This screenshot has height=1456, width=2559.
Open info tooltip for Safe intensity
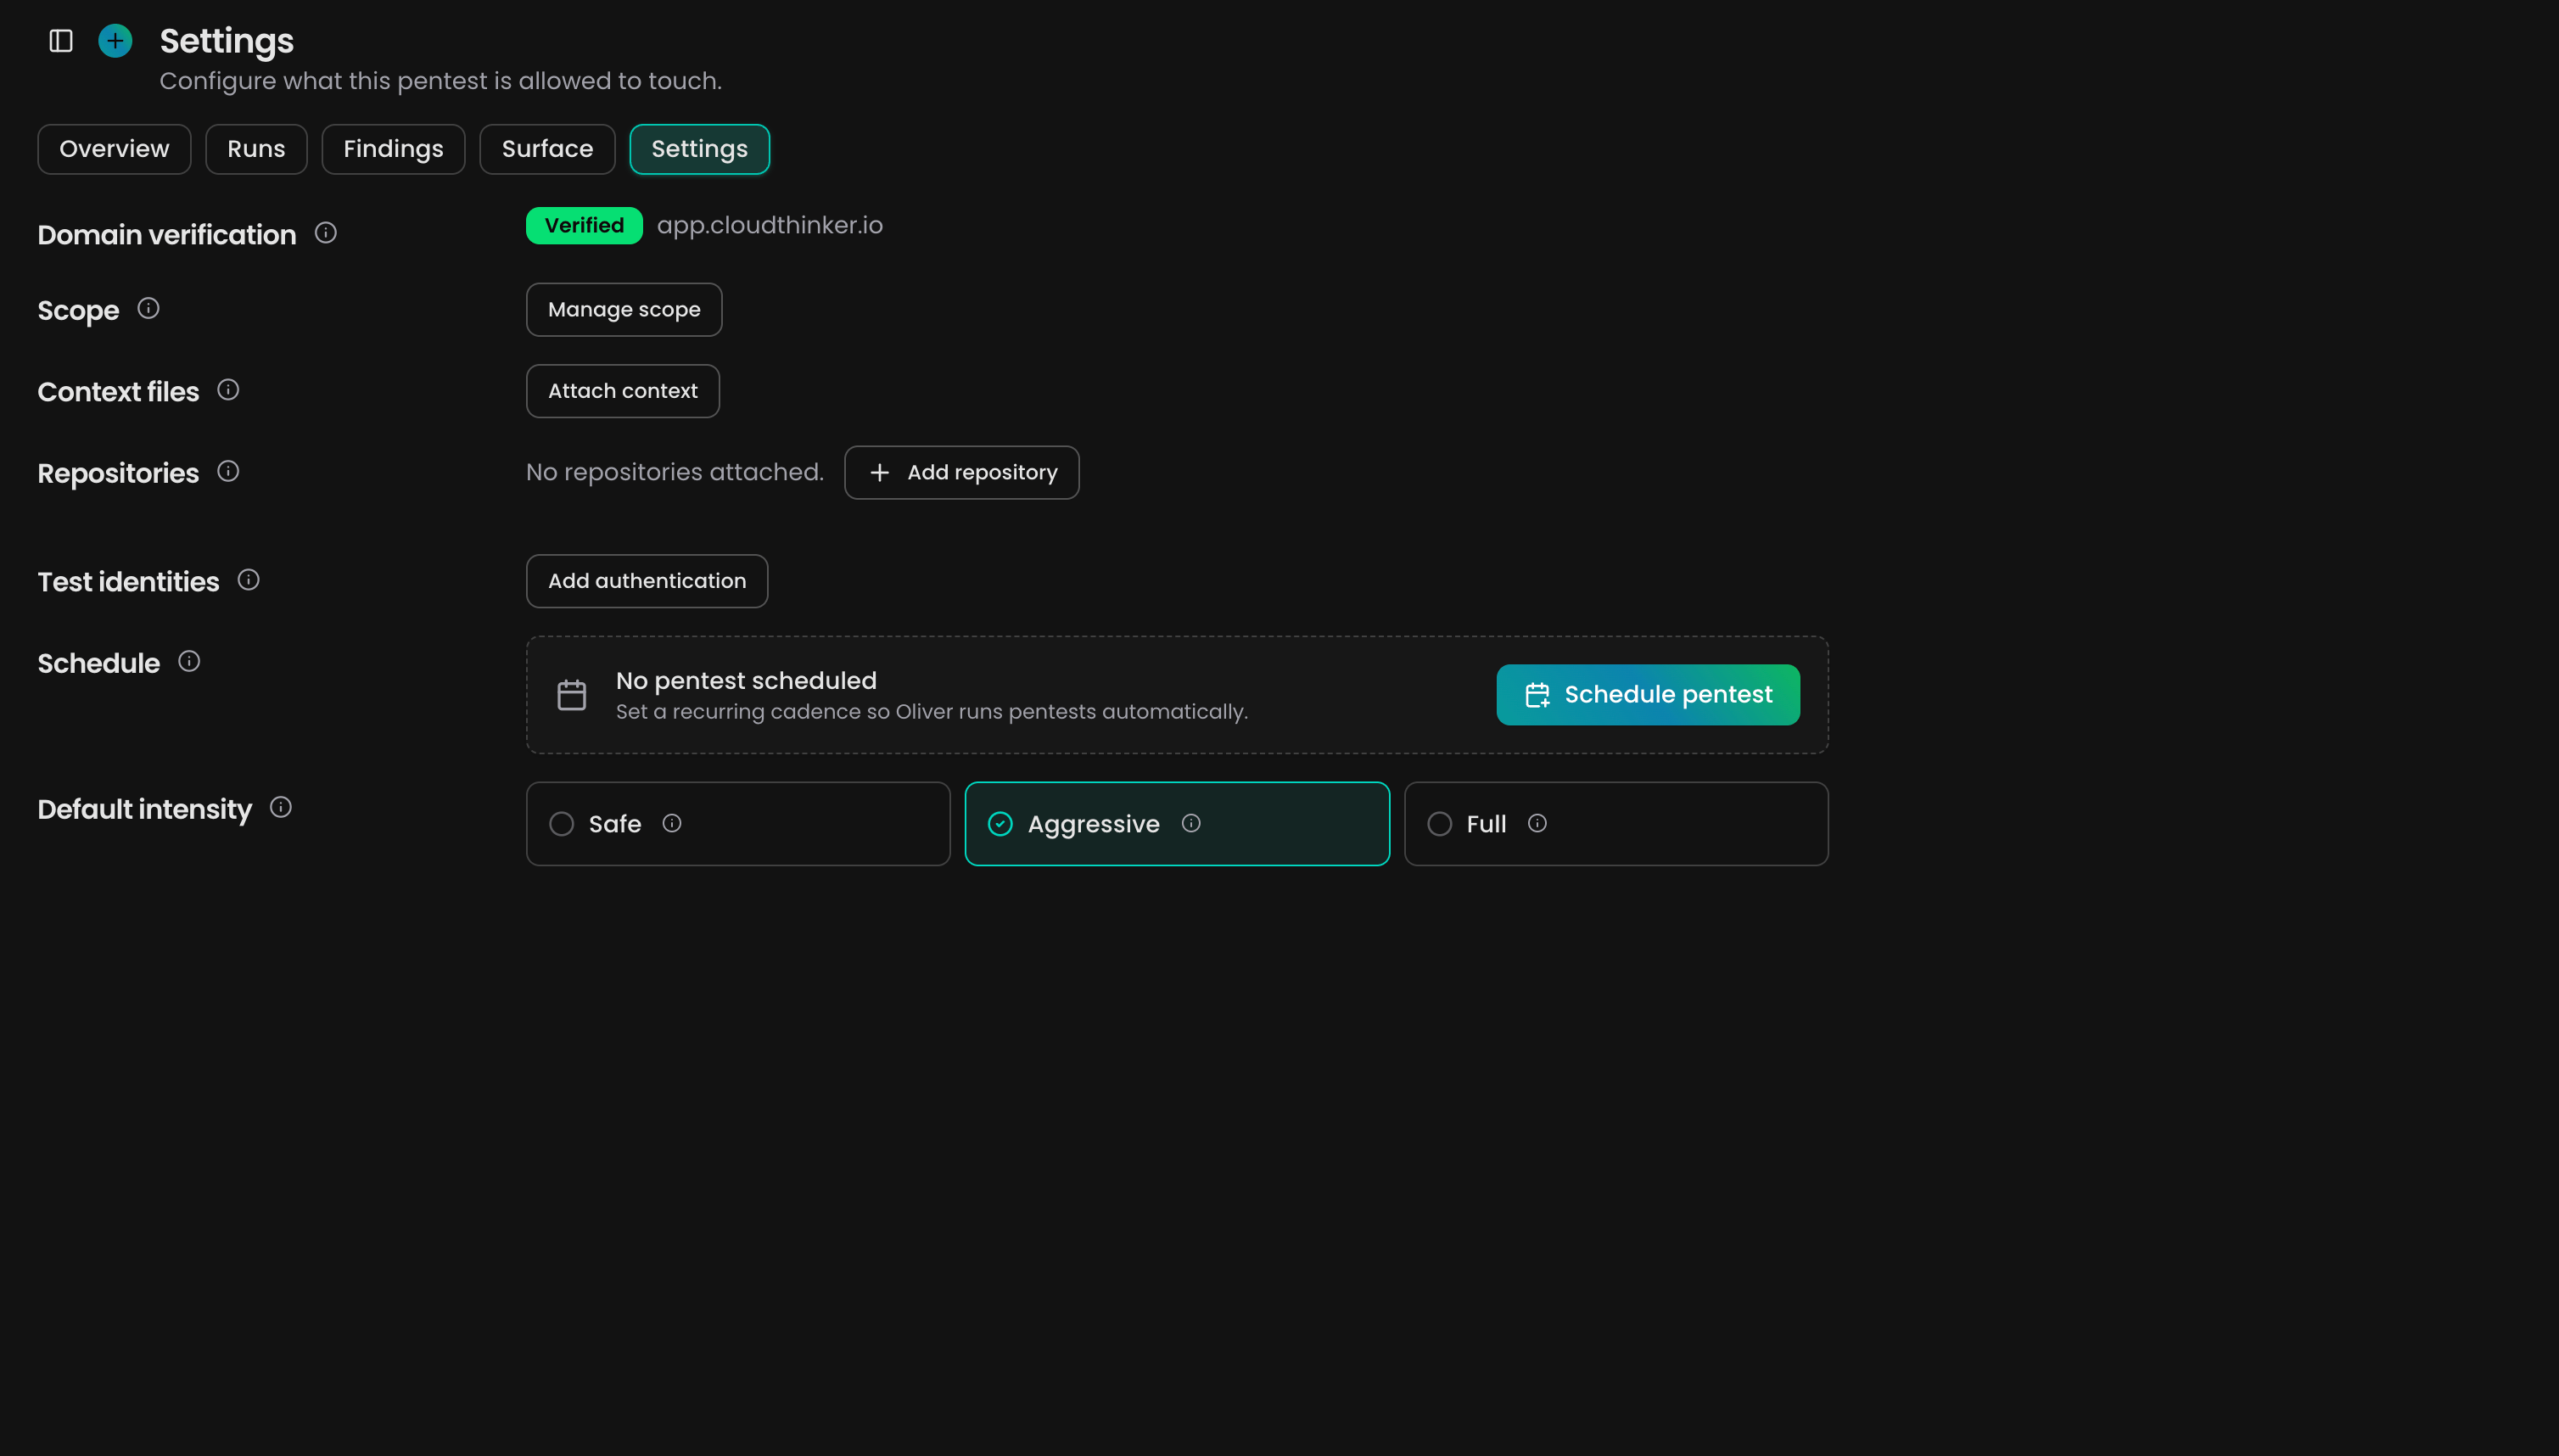coord(672,823)
